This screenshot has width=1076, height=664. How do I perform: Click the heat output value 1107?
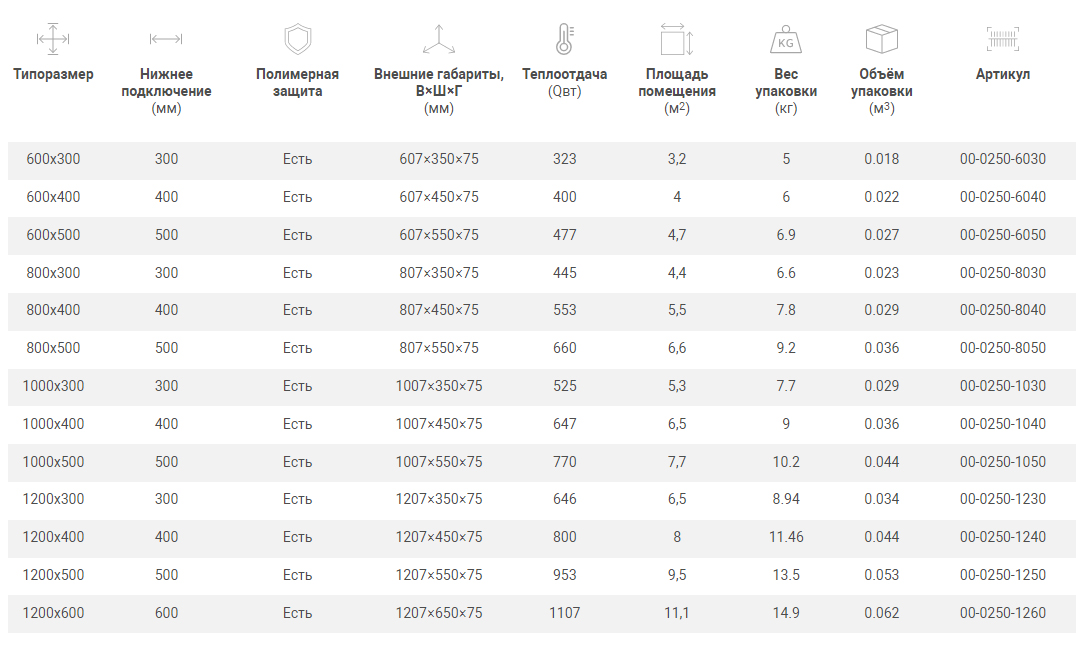point(564,613)
